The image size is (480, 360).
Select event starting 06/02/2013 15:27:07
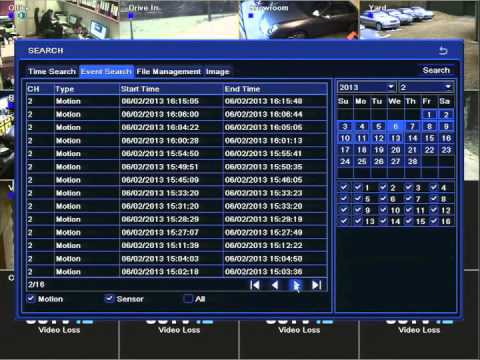177,232
